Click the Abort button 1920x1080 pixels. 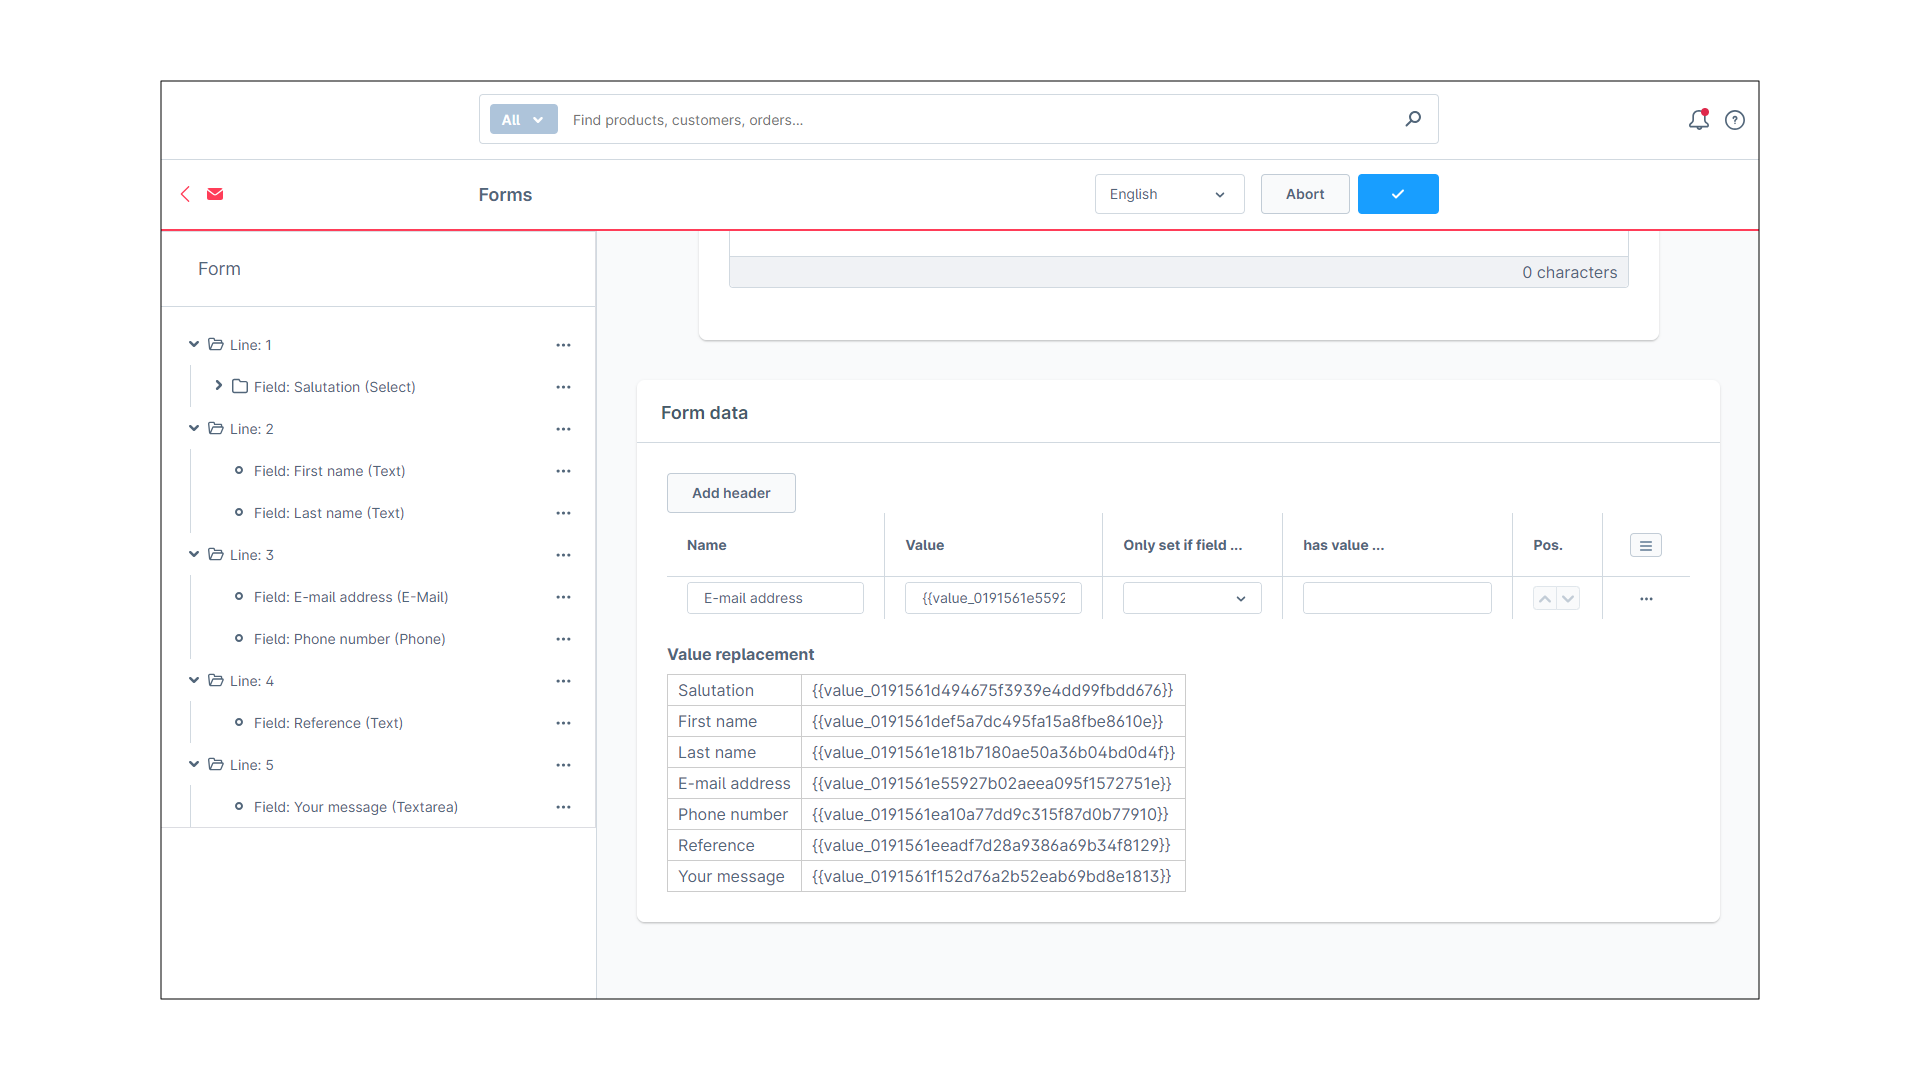pyautogui.click(x=1305, y=194)
